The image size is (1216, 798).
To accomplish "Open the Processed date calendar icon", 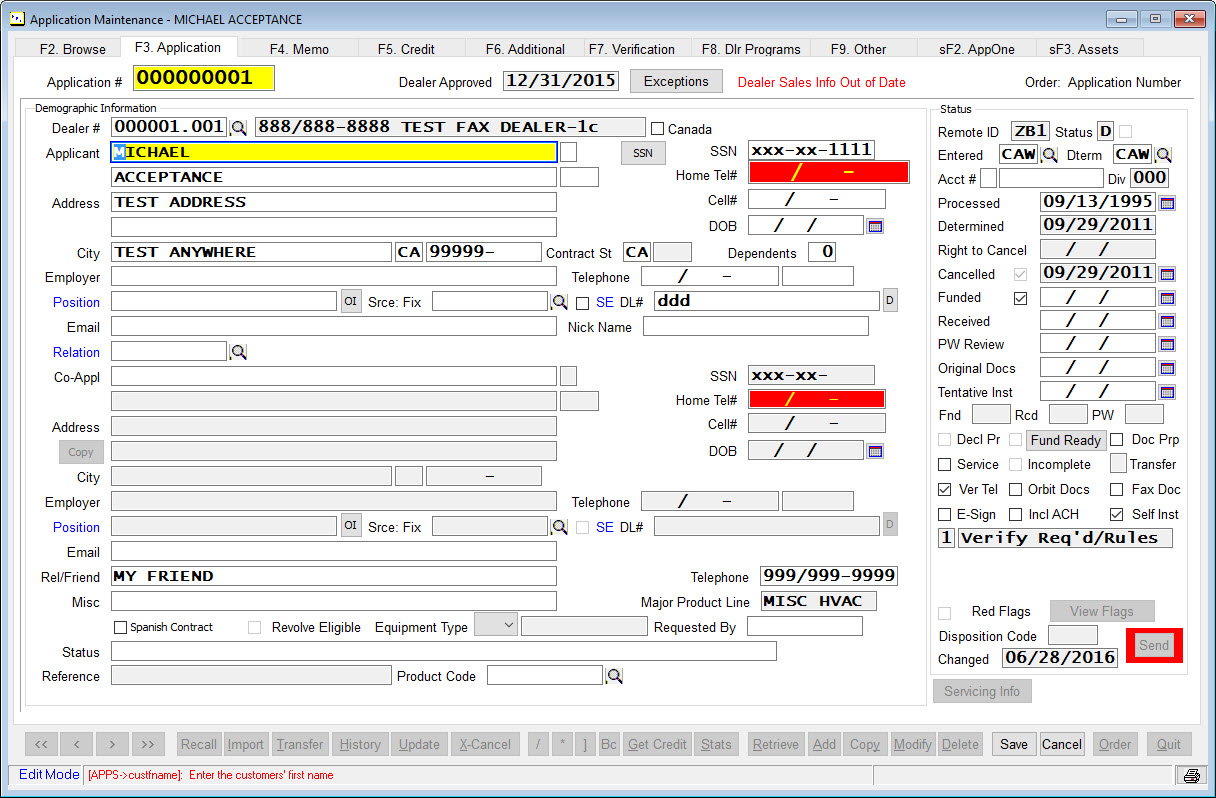I will 1167,203.
